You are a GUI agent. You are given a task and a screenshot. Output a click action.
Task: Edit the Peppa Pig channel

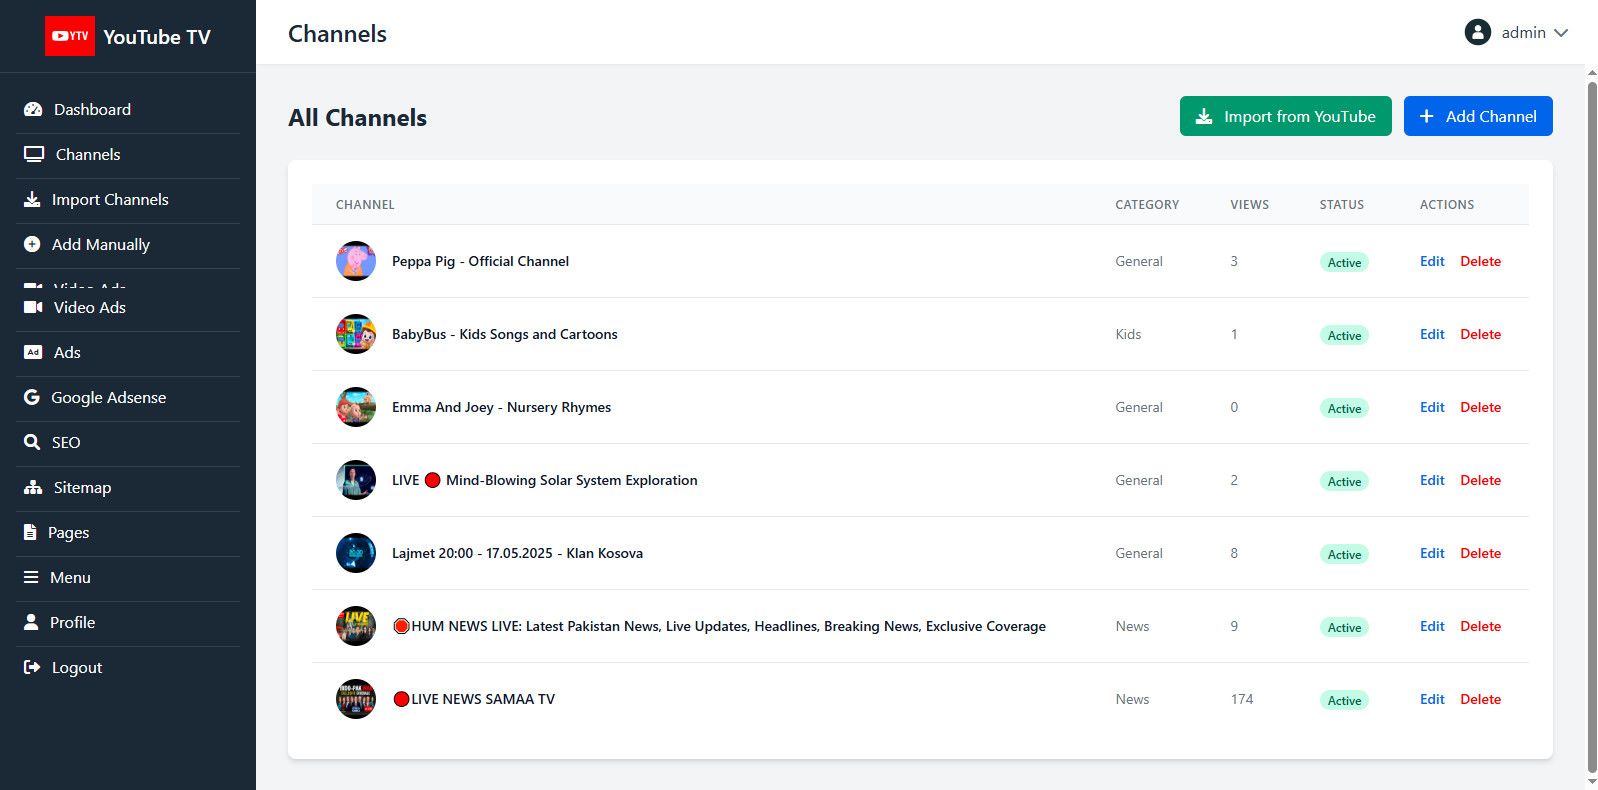point(1432,261)
